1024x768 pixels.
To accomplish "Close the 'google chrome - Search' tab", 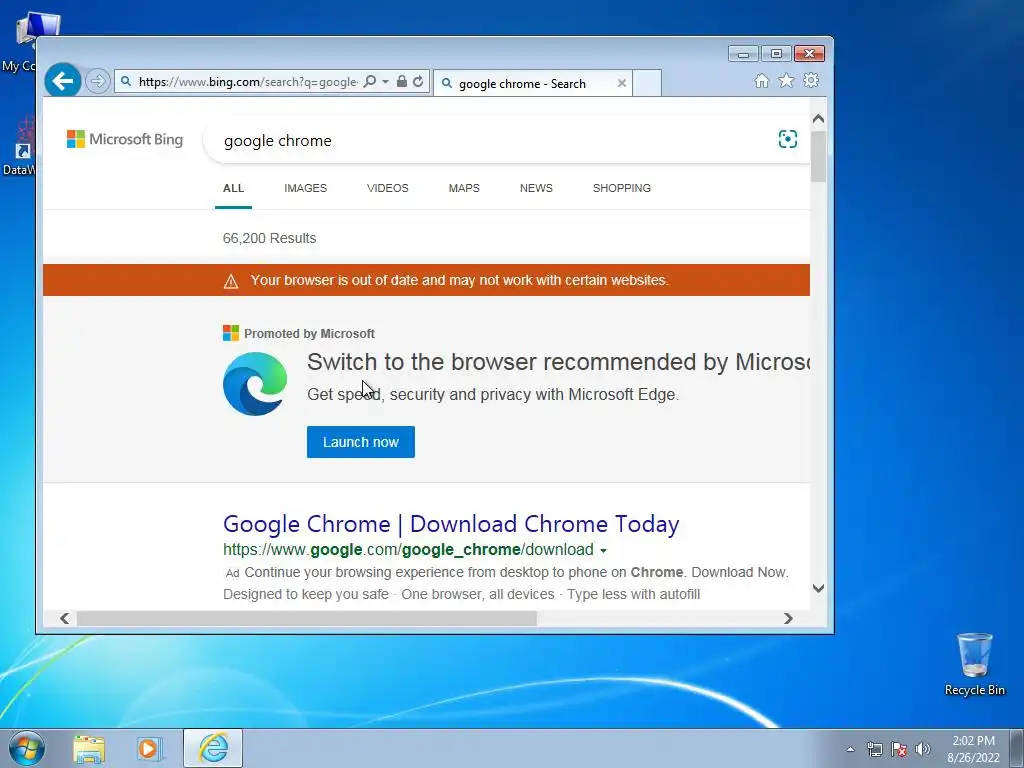I will click(622, 83).
